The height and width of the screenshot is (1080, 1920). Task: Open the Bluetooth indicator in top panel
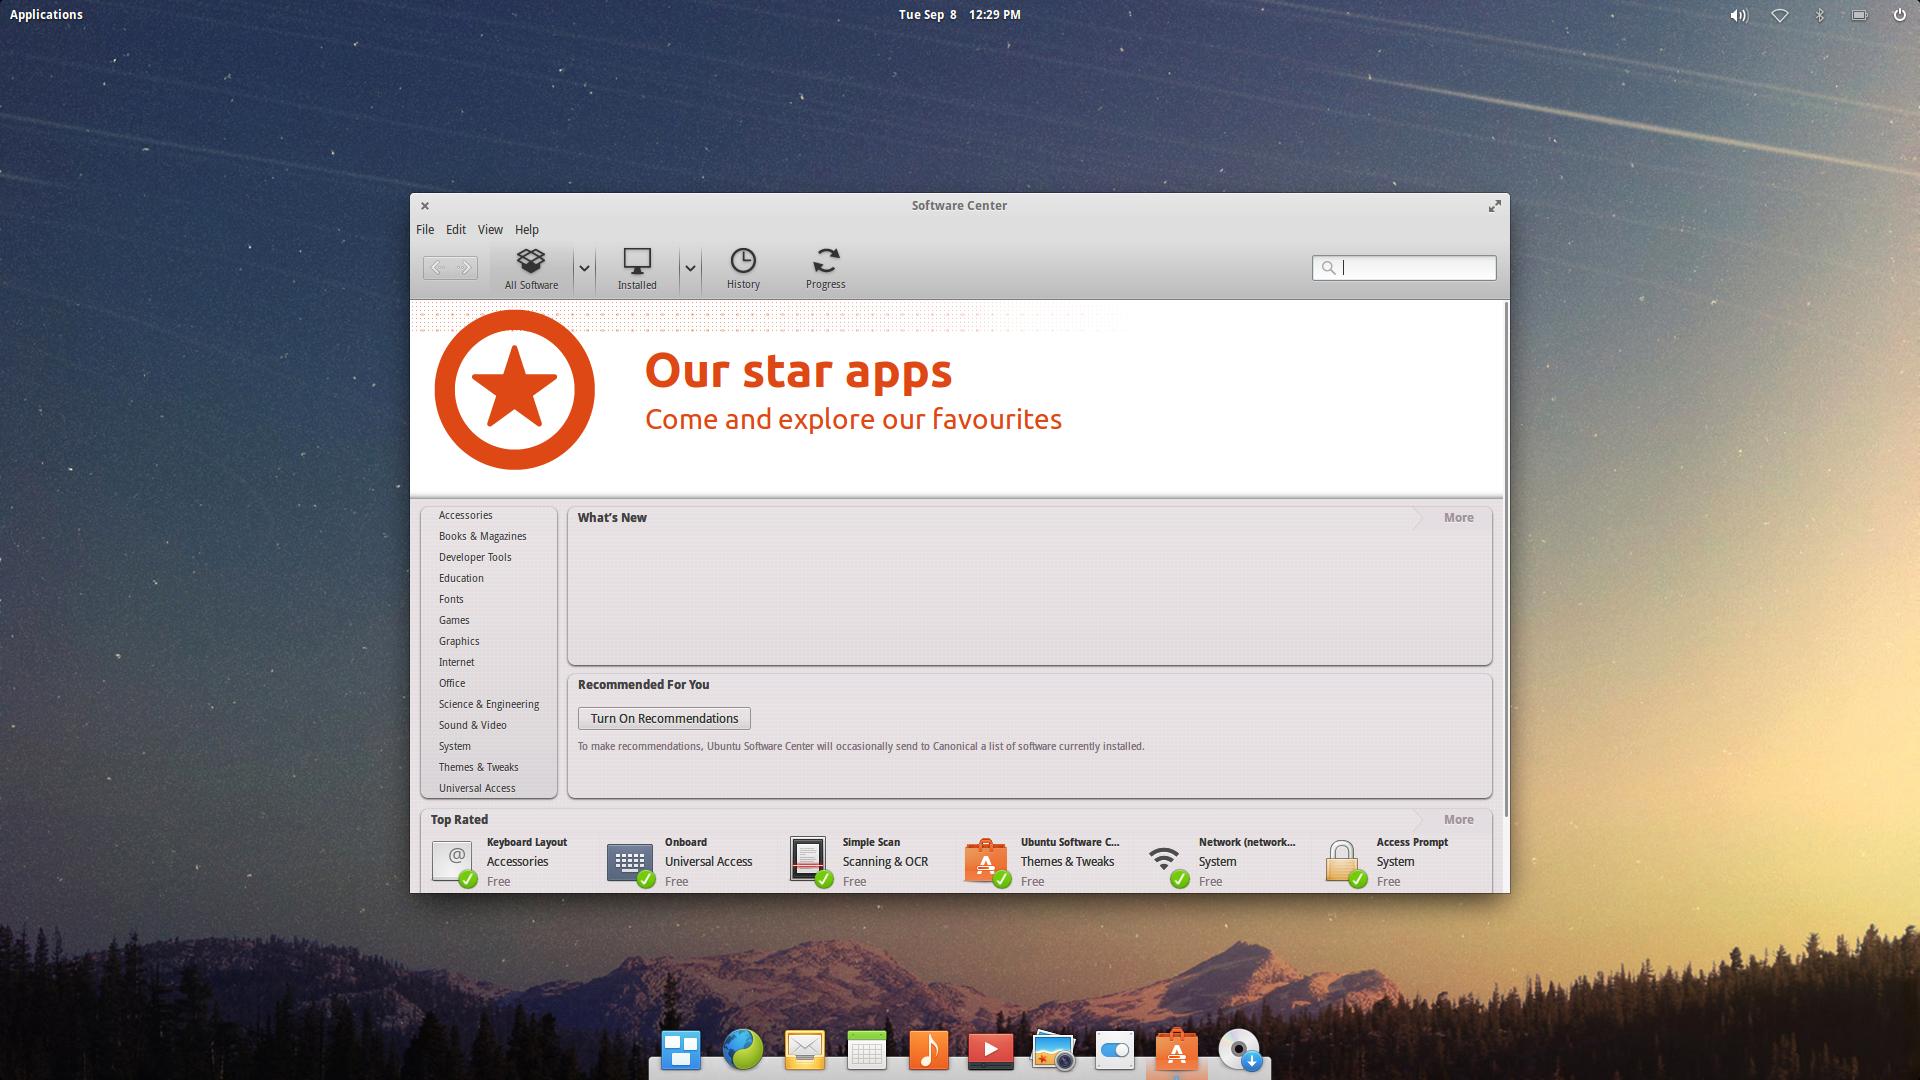(1819, 15)
